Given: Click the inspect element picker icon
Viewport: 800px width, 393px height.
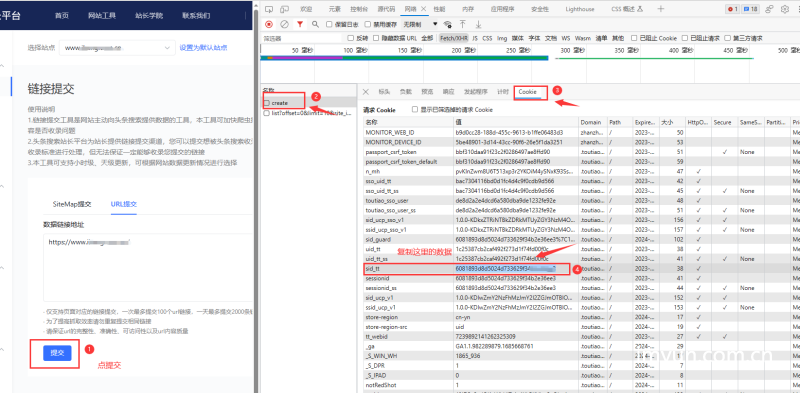Looking at the screenshot, I should 269,9.
